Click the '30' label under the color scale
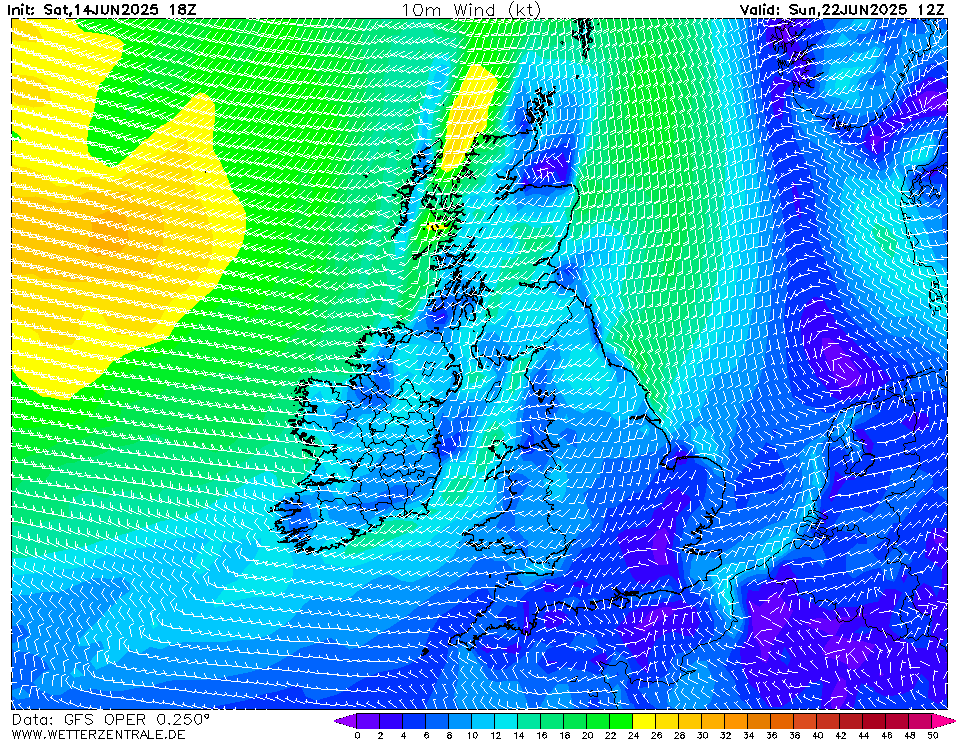The width and height of the screenshot is (959, 741). 702,735
